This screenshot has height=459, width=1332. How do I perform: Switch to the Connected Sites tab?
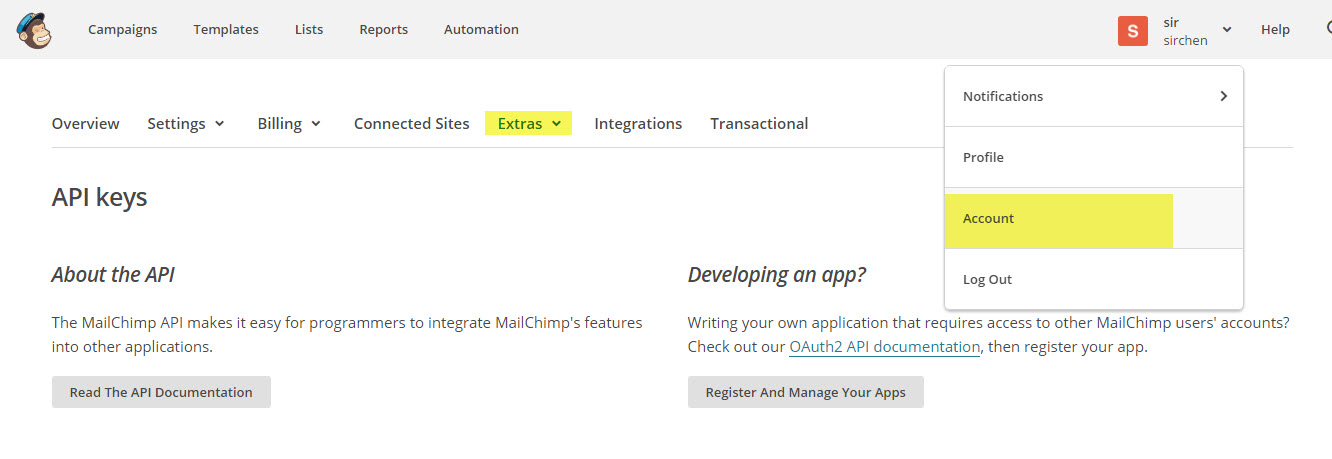[411, 124]
